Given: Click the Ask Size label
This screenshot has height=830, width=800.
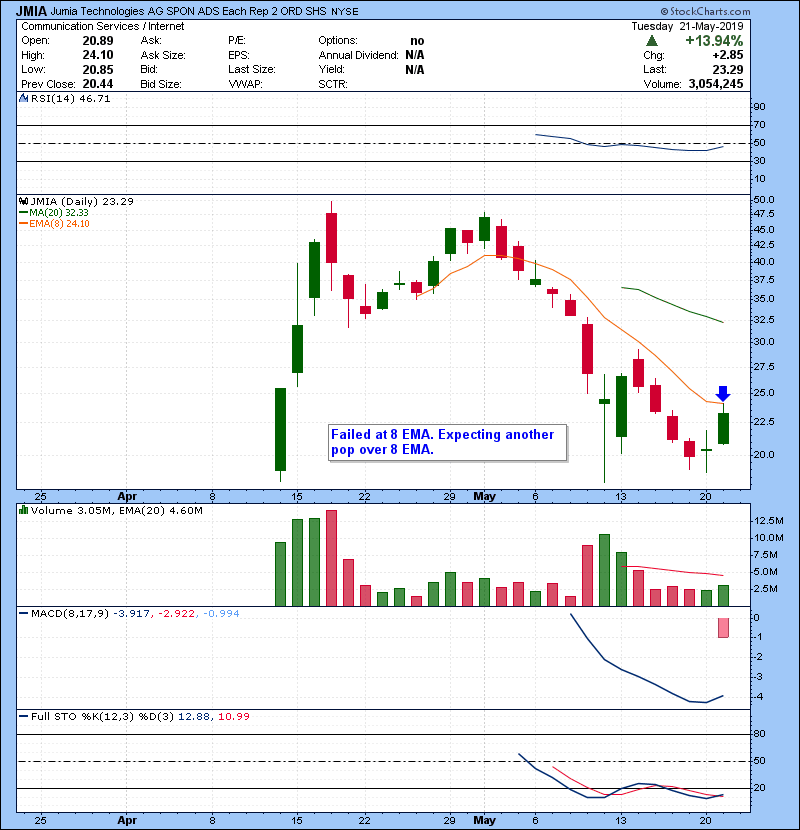Looking at the screenshot, I should pos(163,55).
